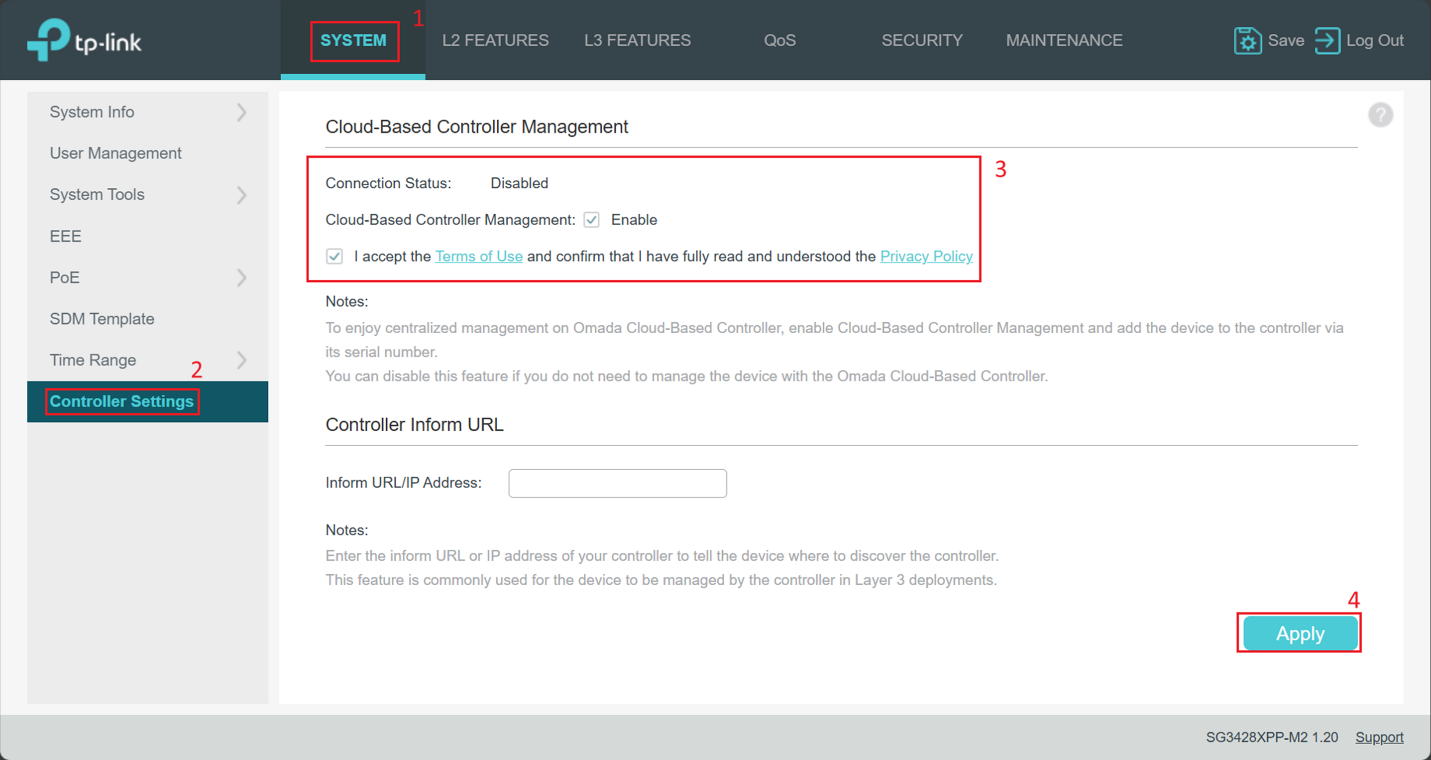Image resolution: width=1431 pixels, height=760 pixels.
Task: Open the help question mark icon
Action: 1380,115
